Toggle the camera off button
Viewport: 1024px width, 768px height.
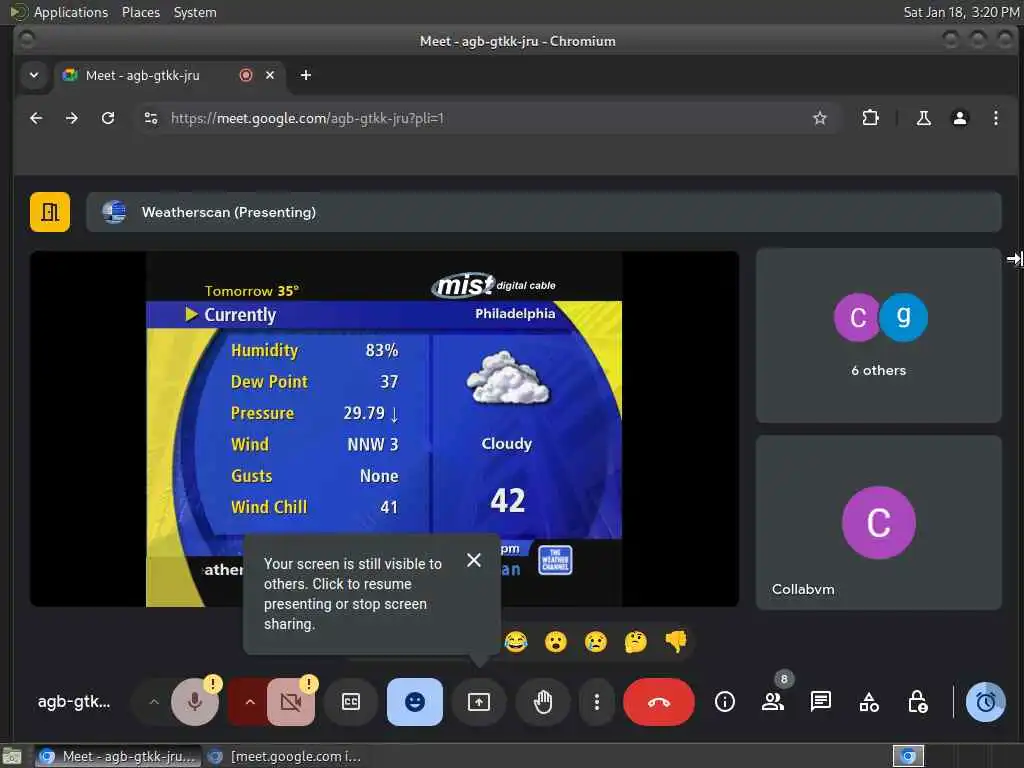291,702
